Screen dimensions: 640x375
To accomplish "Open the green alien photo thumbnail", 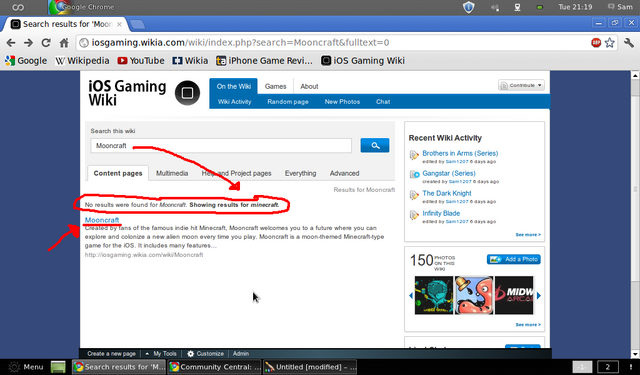I will pyautogui.click(x=433, y=295).
